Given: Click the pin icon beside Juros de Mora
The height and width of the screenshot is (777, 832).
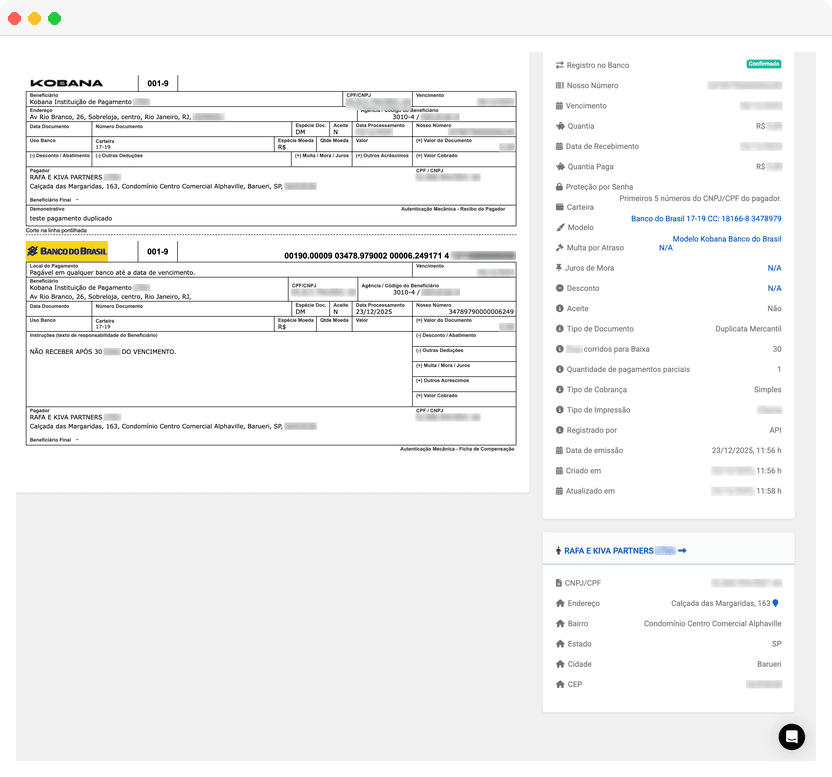Looking at the screenshot, I should click(559, 268).
